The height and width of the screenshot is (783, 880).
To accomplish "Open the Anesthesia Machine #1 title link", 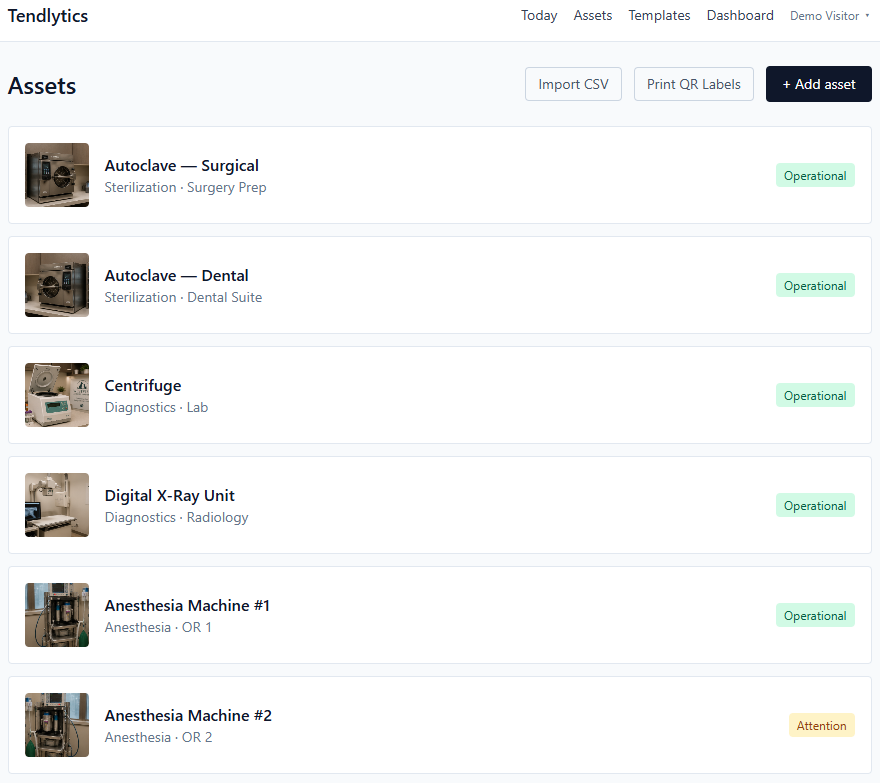I will coord(187,606).
